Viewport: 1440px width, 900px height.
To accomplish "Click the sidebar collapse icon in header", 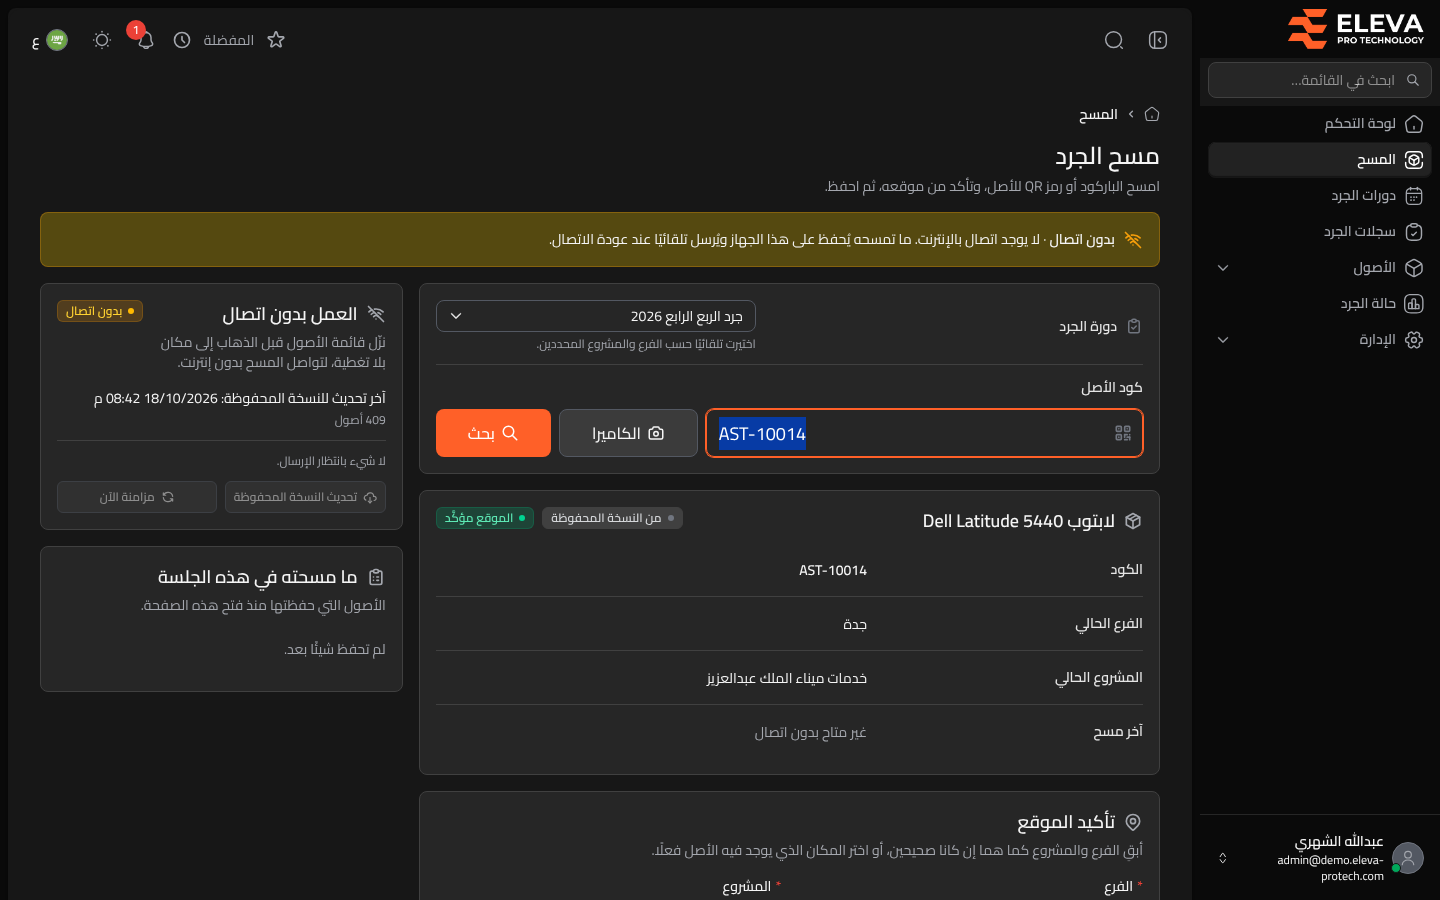I will pos(1158,40).
